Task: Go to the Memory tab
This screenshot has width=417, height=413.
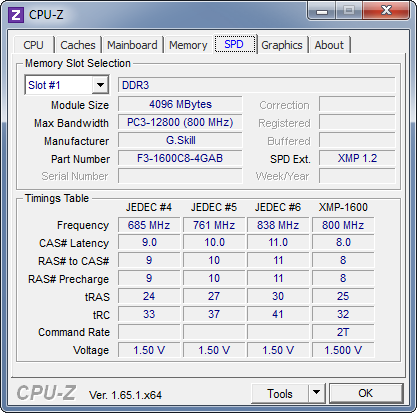Action: point(188,45)
